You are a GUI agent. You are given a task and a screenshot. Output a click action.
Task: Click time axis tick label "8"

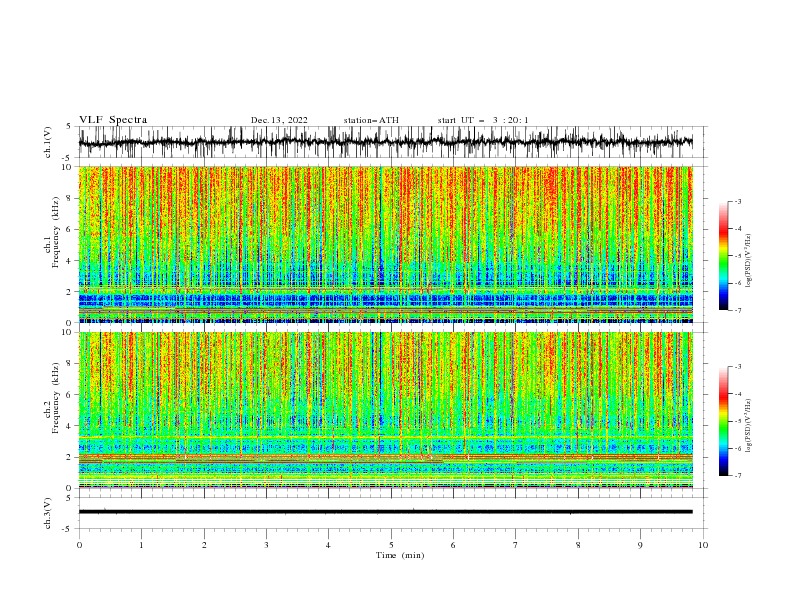click(578, 545)
